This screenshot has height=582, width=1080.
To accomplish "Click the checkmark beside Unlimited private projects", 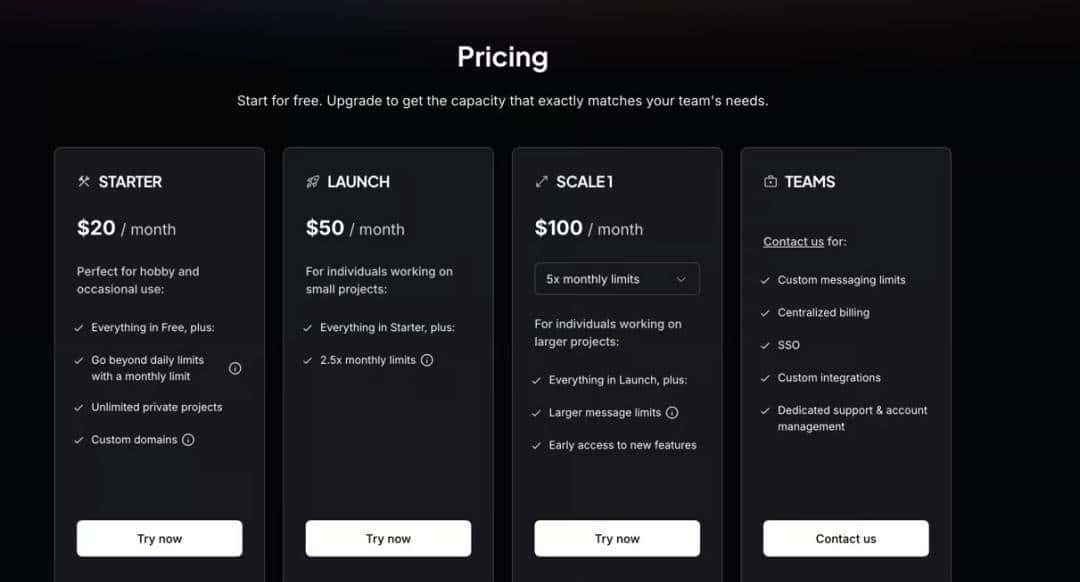I will [x=79, y=408].
